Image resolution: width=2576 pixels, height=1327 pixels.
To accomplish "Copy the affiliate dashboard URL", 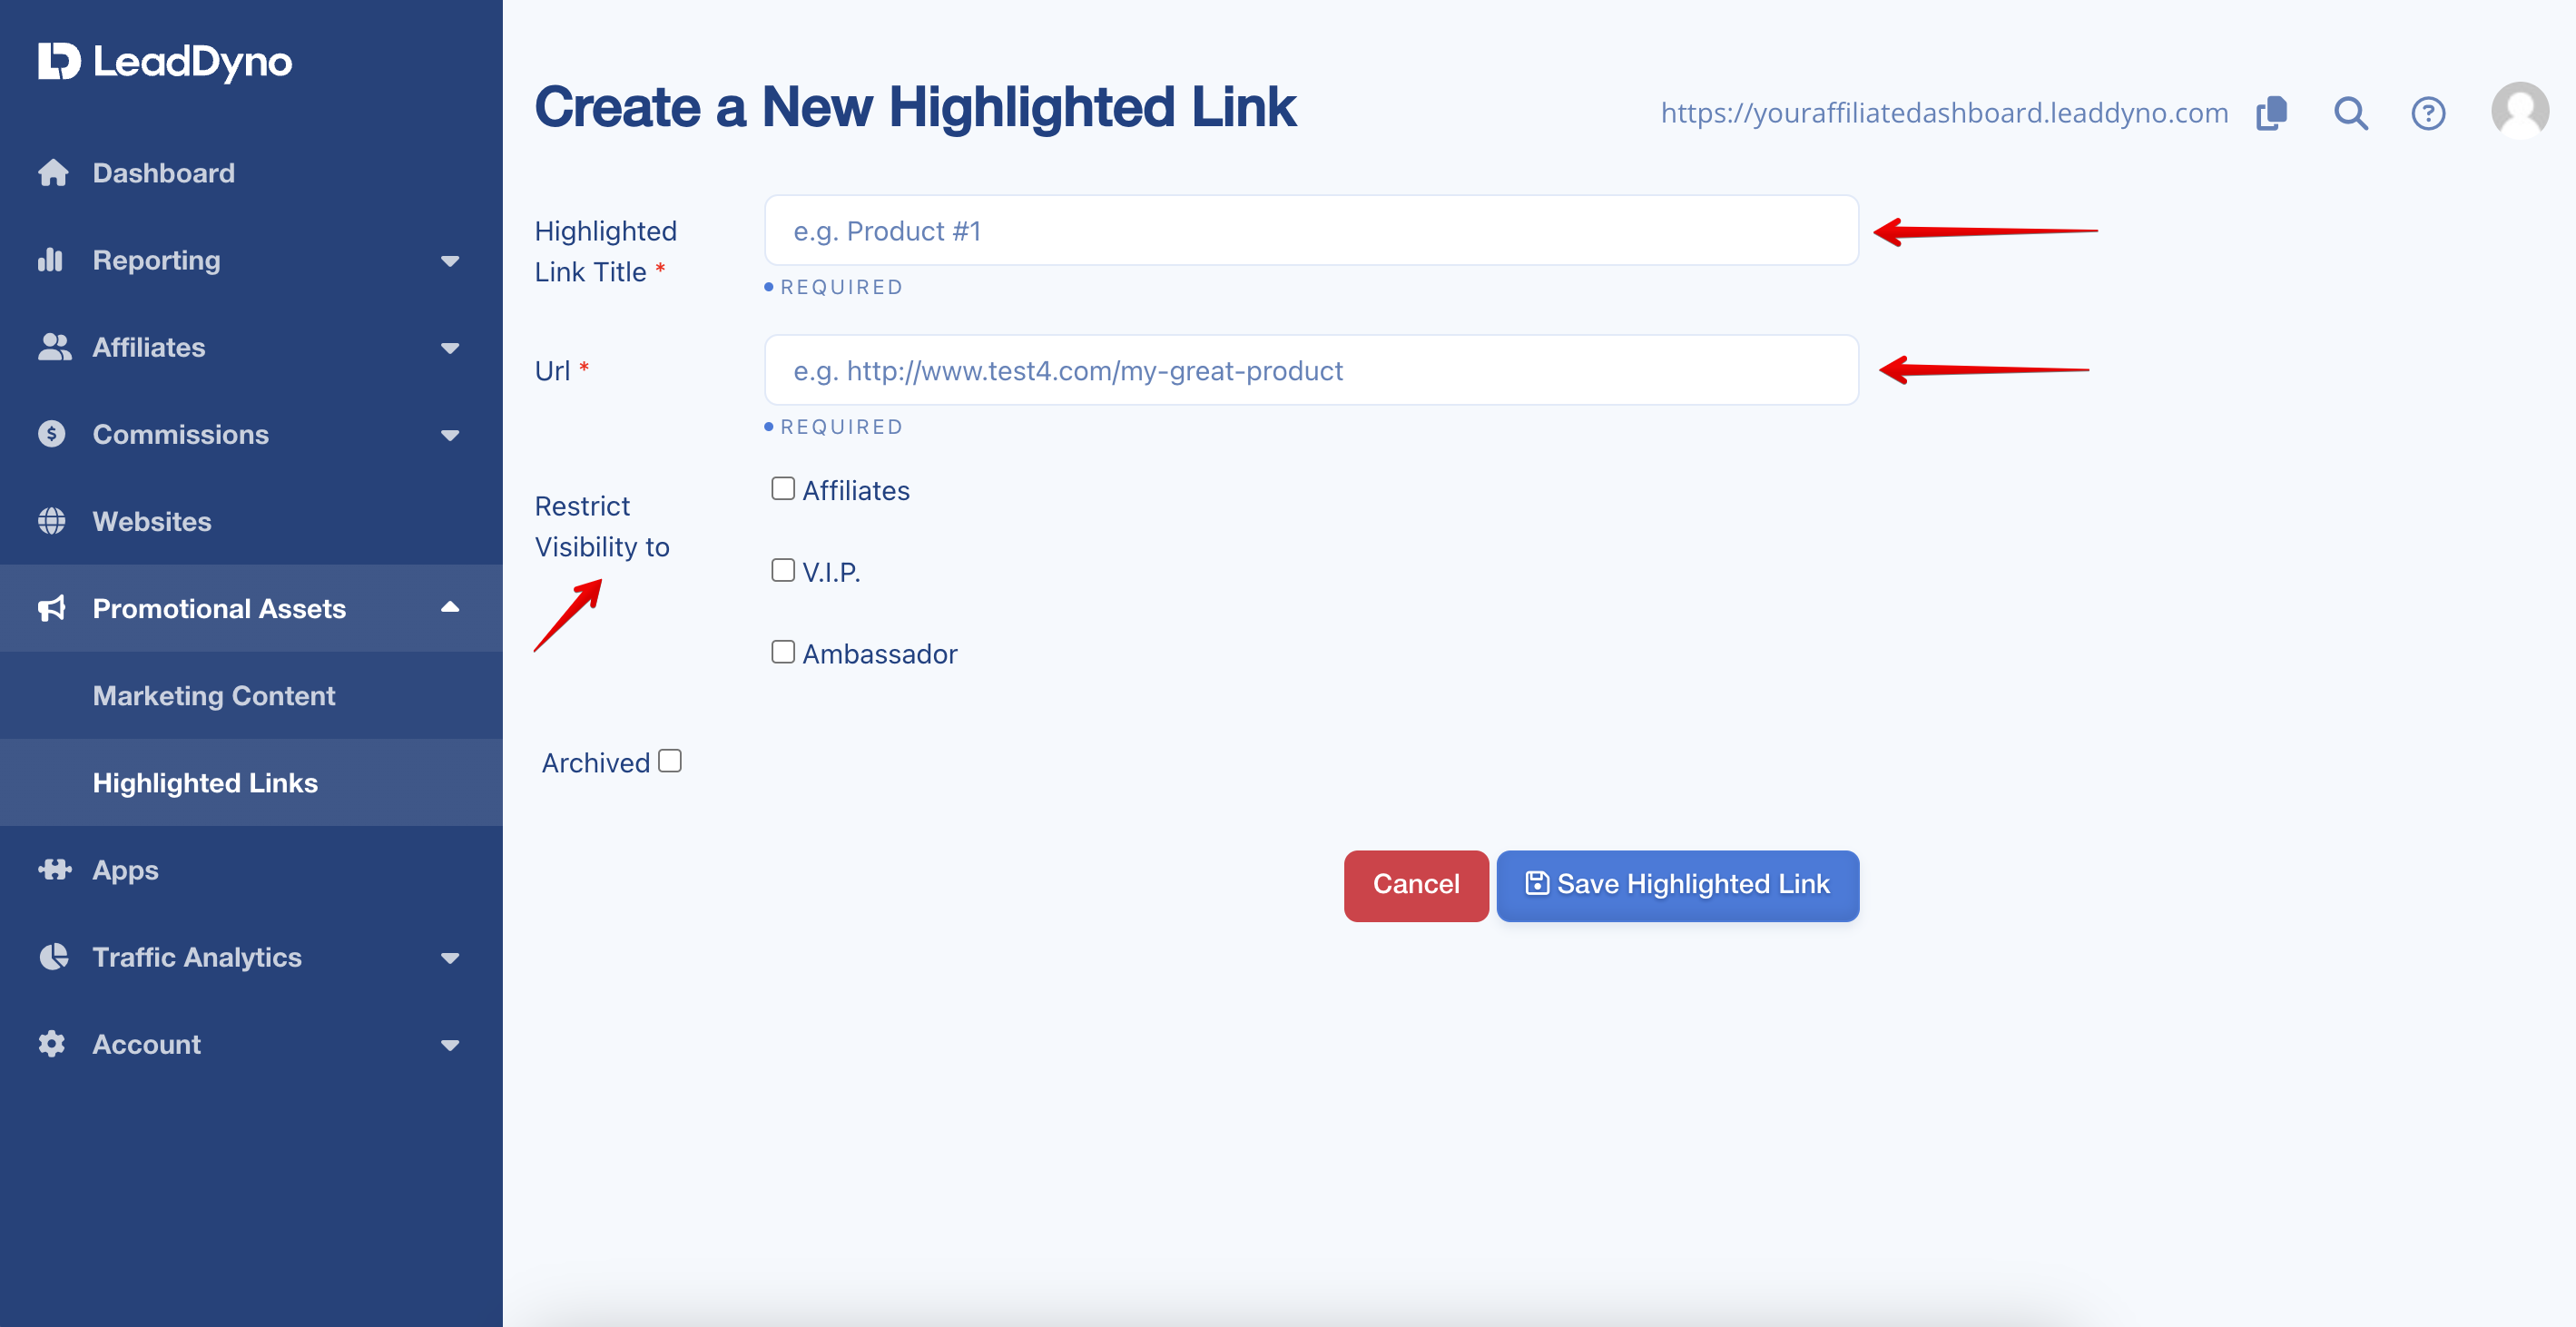I will point(2271,113).
